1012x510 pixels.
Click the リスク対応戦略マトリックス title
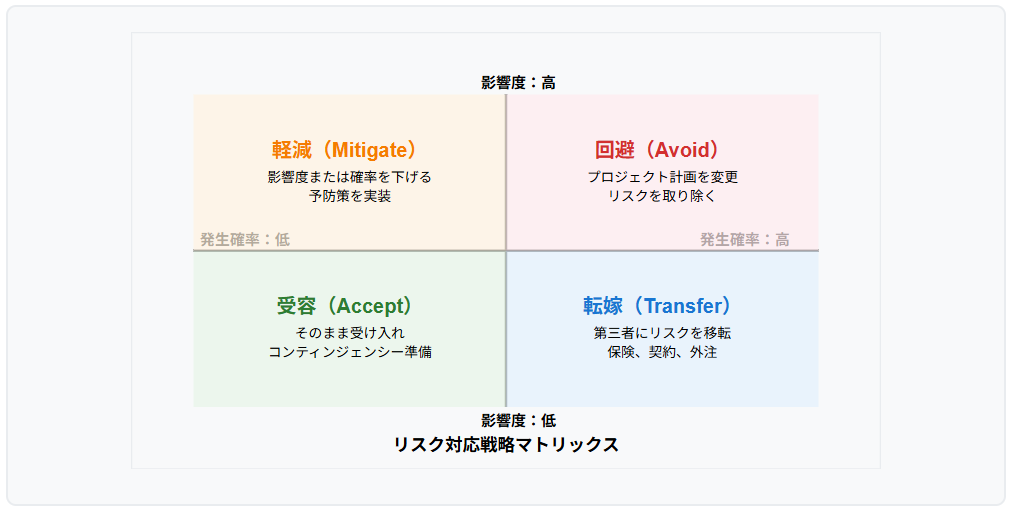[506, 445]
